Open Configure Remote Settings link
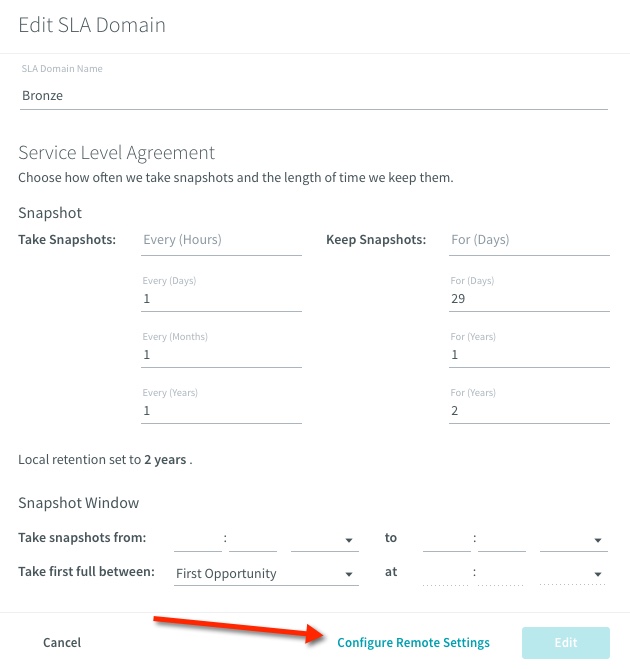This screenshot has height=669, width=630. tap(413, 643)
